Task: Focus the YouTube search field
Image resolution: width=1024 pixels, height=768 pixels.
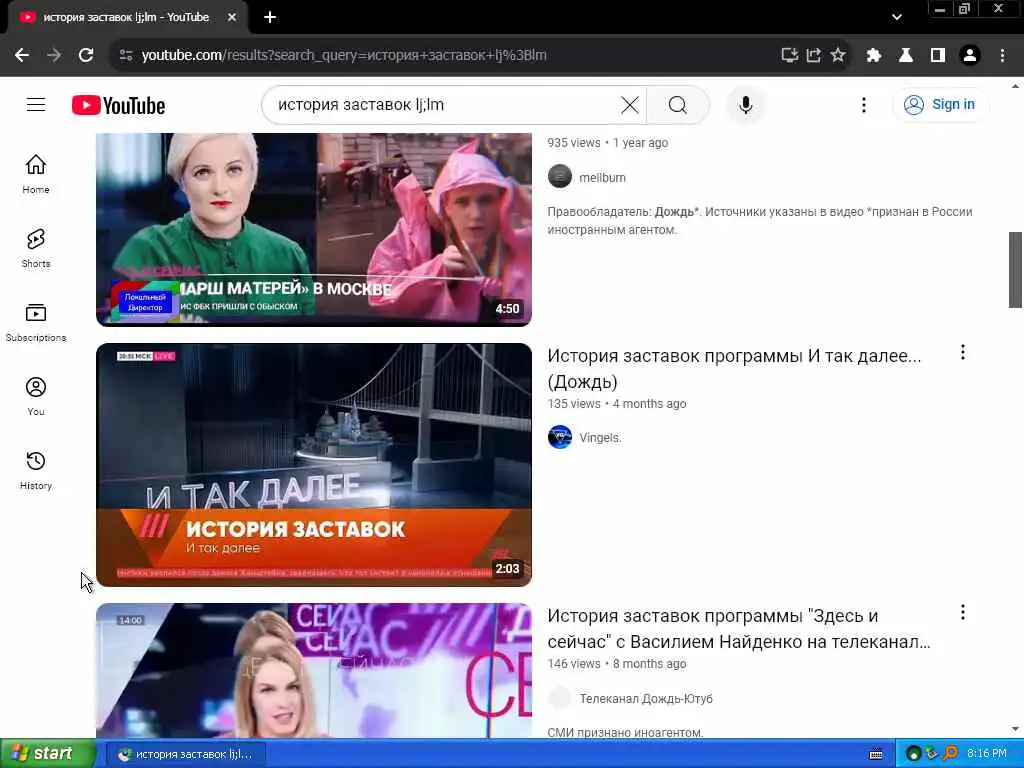Action: click(x=444, y=104)
